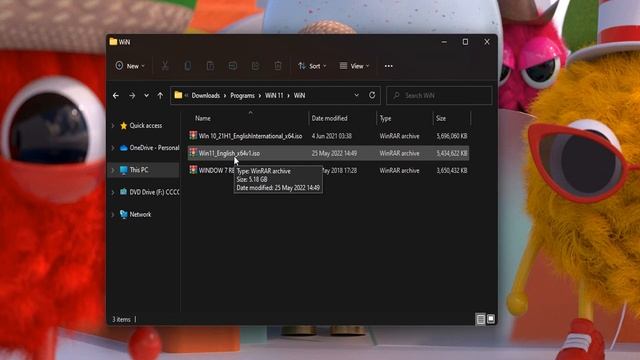This screenshot has width=640, height=360.
Task: Switch to details view icon
Action: (480, 319)
